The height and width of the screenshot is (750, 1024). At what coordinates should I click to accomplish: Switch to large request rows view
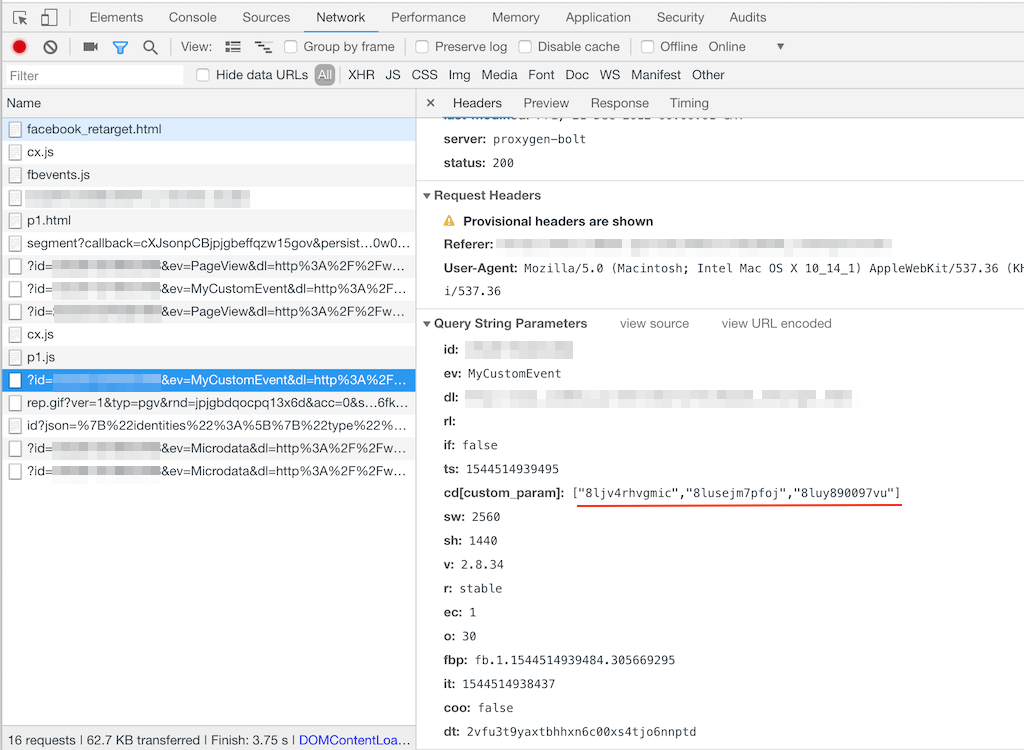click(233, 47)
